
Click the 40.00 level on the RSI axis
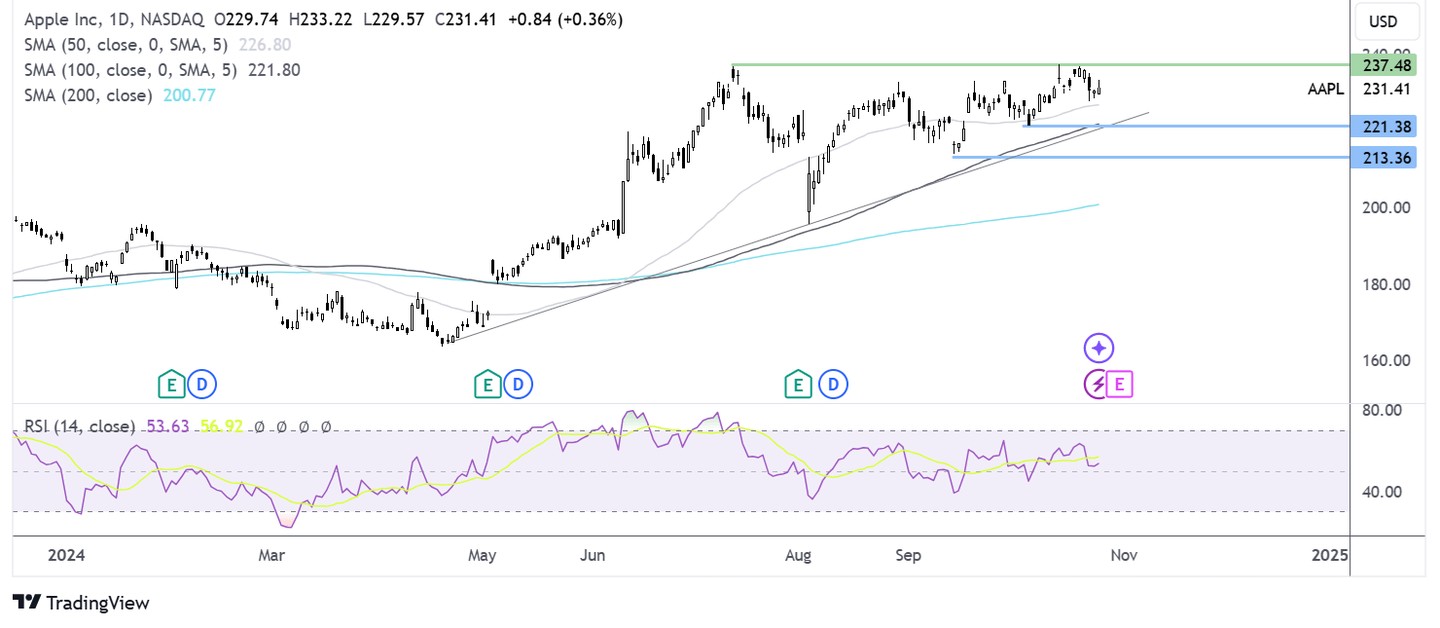pos(1384,492)
